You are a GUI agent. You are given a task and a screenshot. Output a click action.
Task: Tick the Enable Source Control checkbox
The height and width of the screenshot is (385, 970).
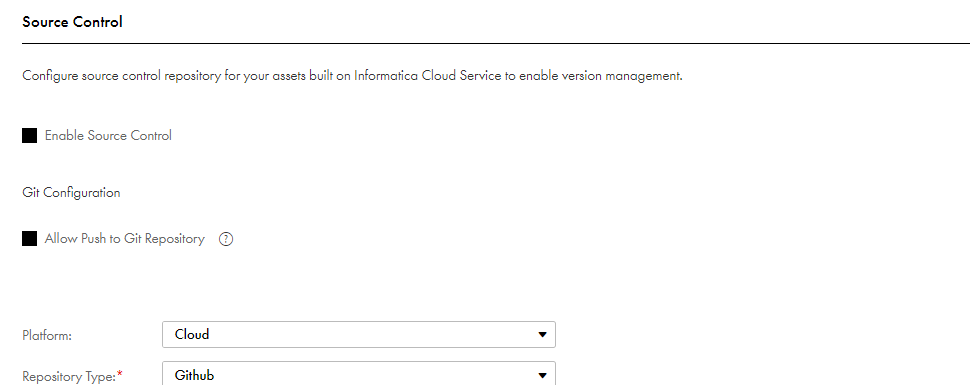pyautogui.click(x=30, y=136)
